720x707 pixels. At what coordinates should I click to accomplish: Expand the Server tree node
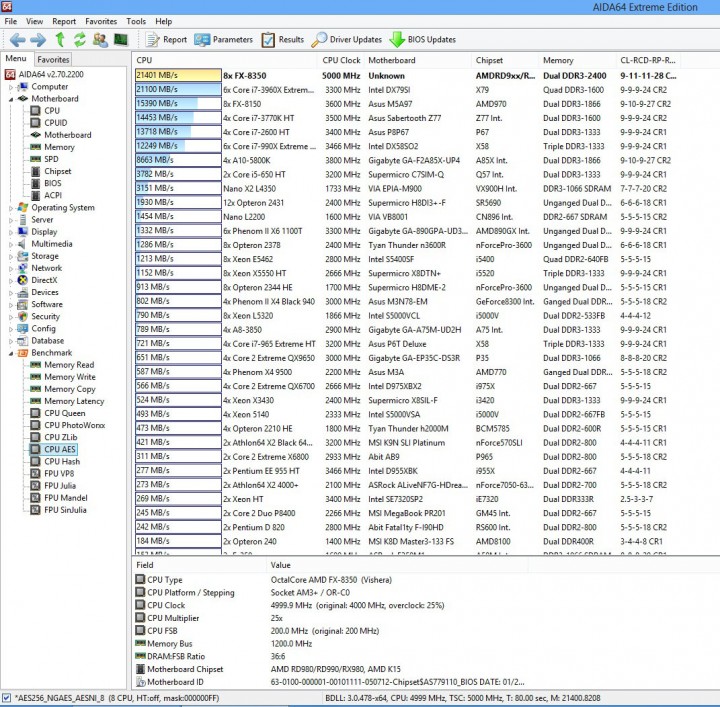(x=11, y=220)
